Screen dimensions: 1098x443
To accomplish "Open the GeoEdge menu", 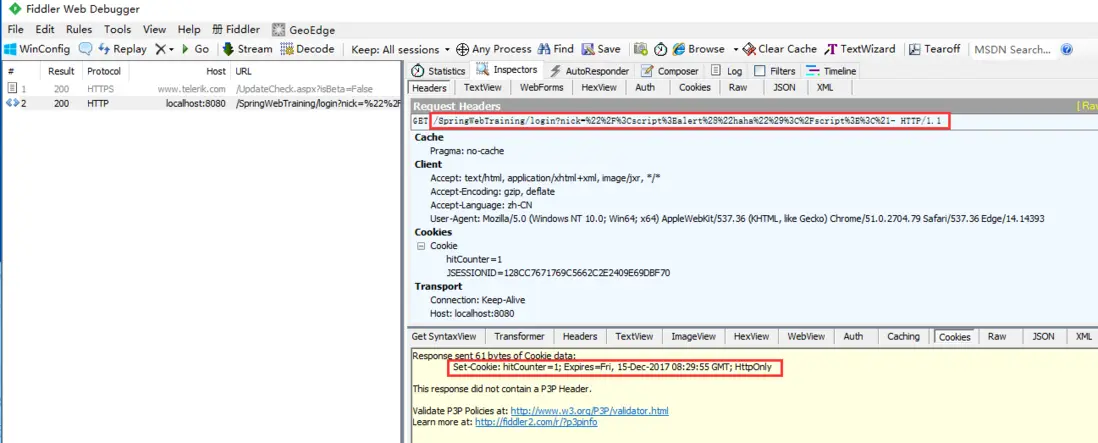I will tap(303, 29).
